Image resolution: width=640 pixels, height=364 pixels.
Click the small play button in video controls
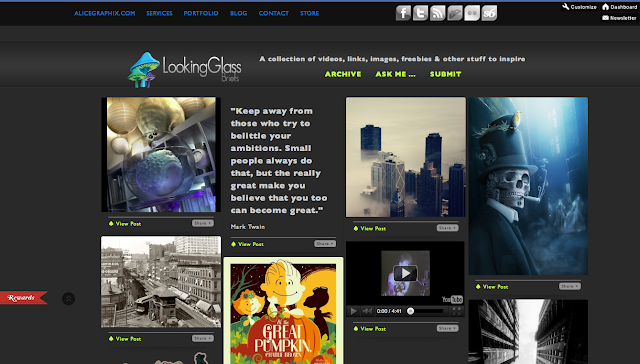click(353, 311)
